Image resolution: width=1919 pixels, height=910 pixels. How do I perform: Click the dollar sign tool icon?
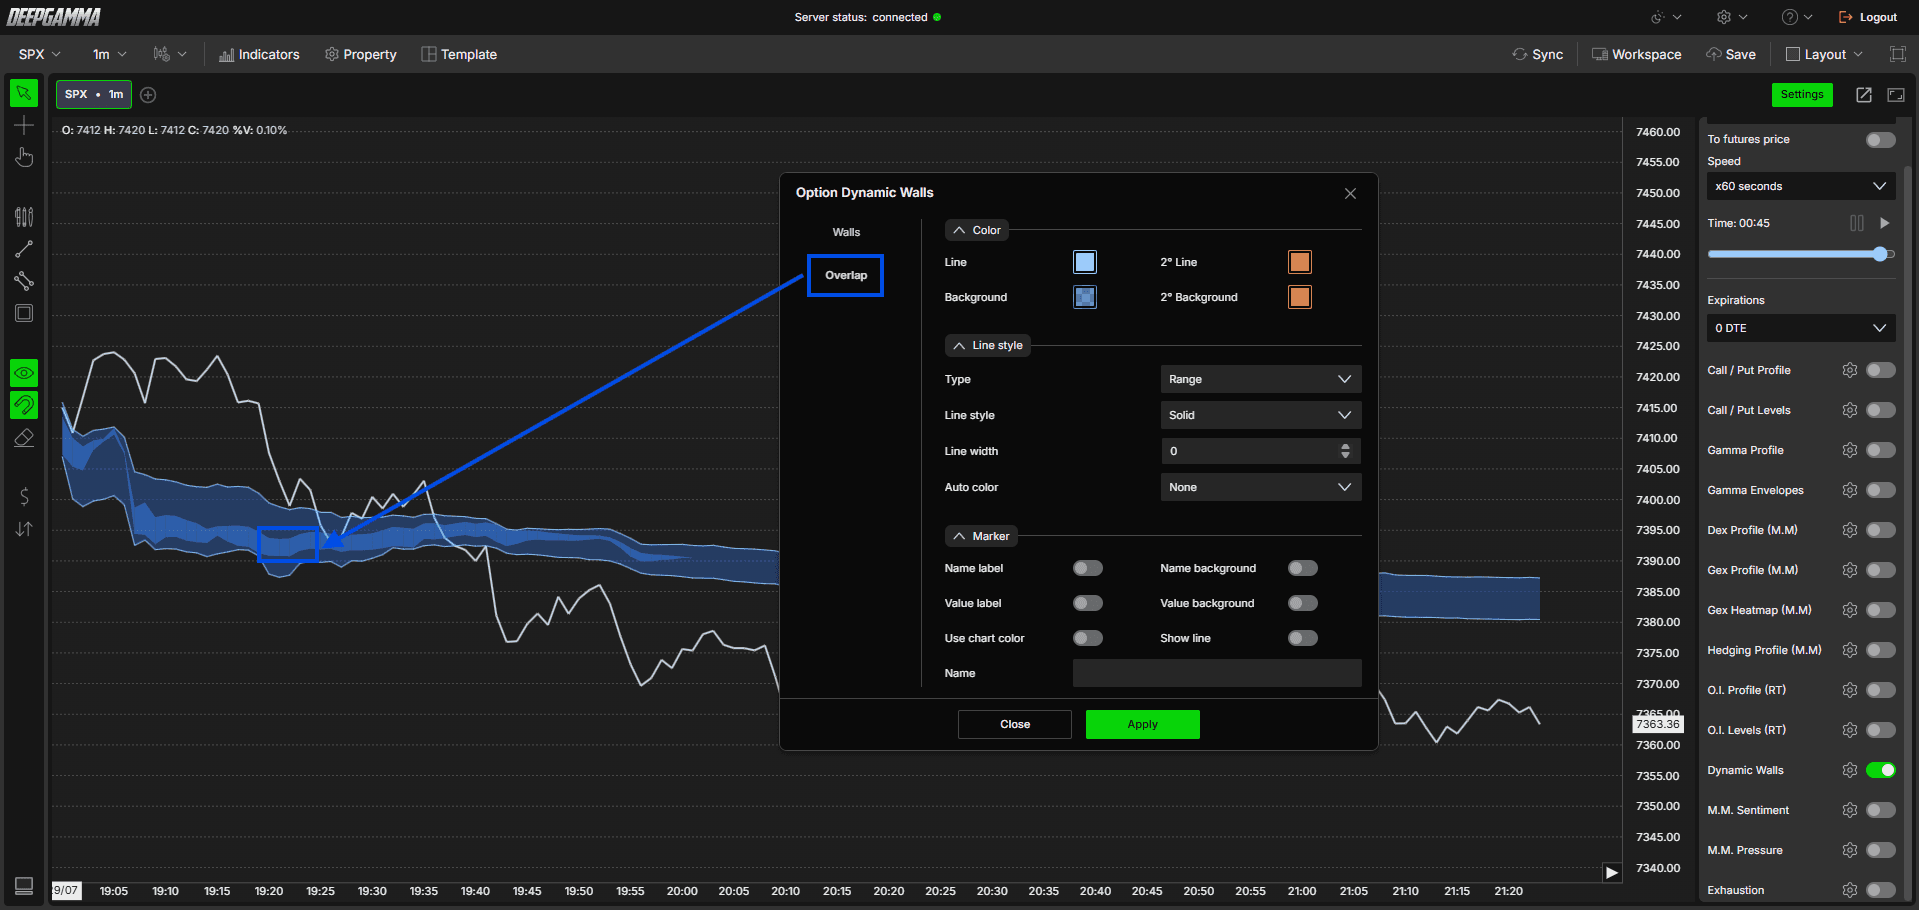pyautogui.click(x=24, y=496)
